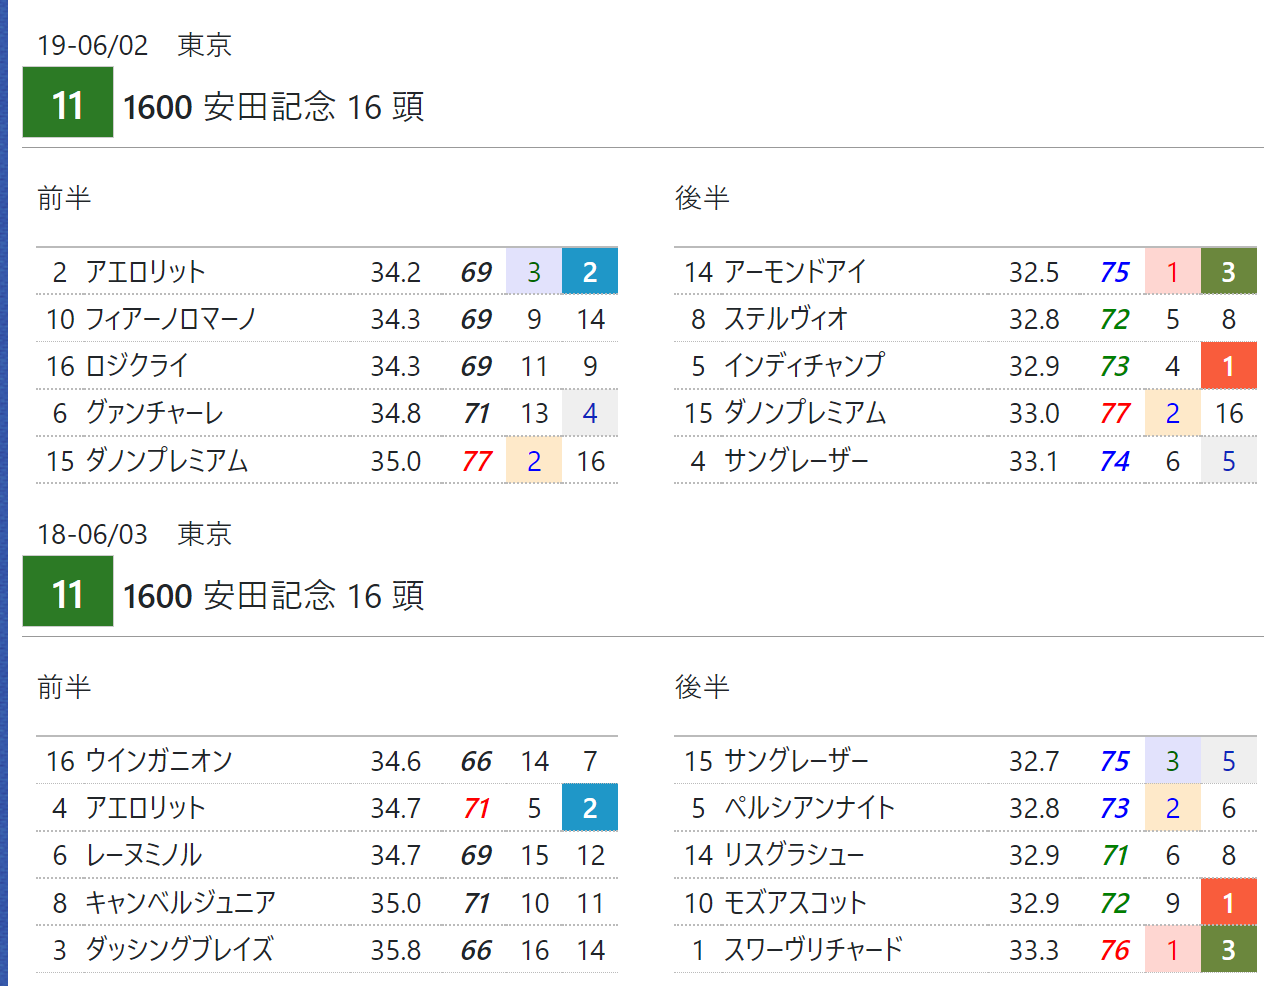The image size is (1264, 986).
Task: Click horse name キャンベルジュニア
Action: point(180,903)
